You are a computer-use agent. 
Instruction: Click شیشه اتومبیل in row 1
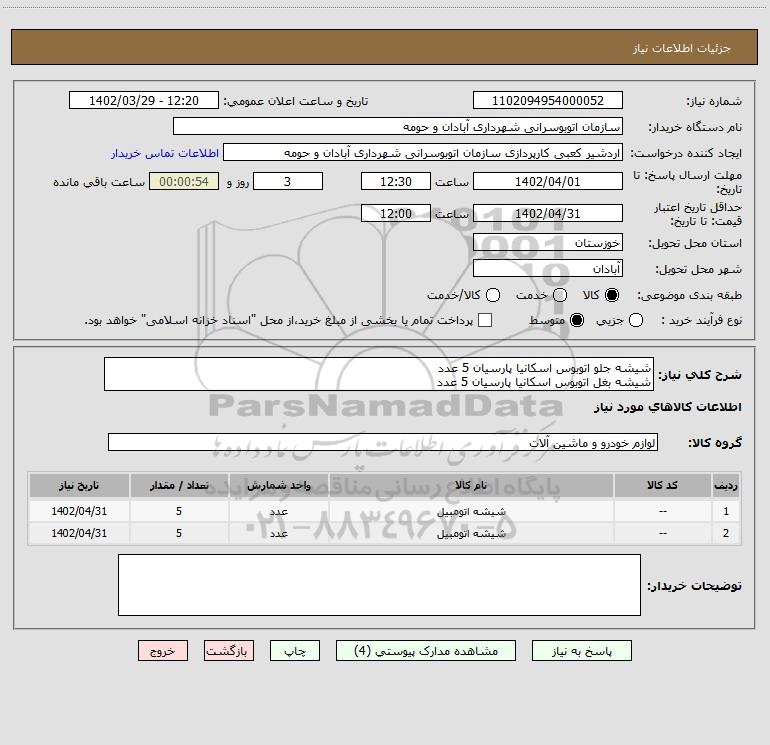point(471,511)
